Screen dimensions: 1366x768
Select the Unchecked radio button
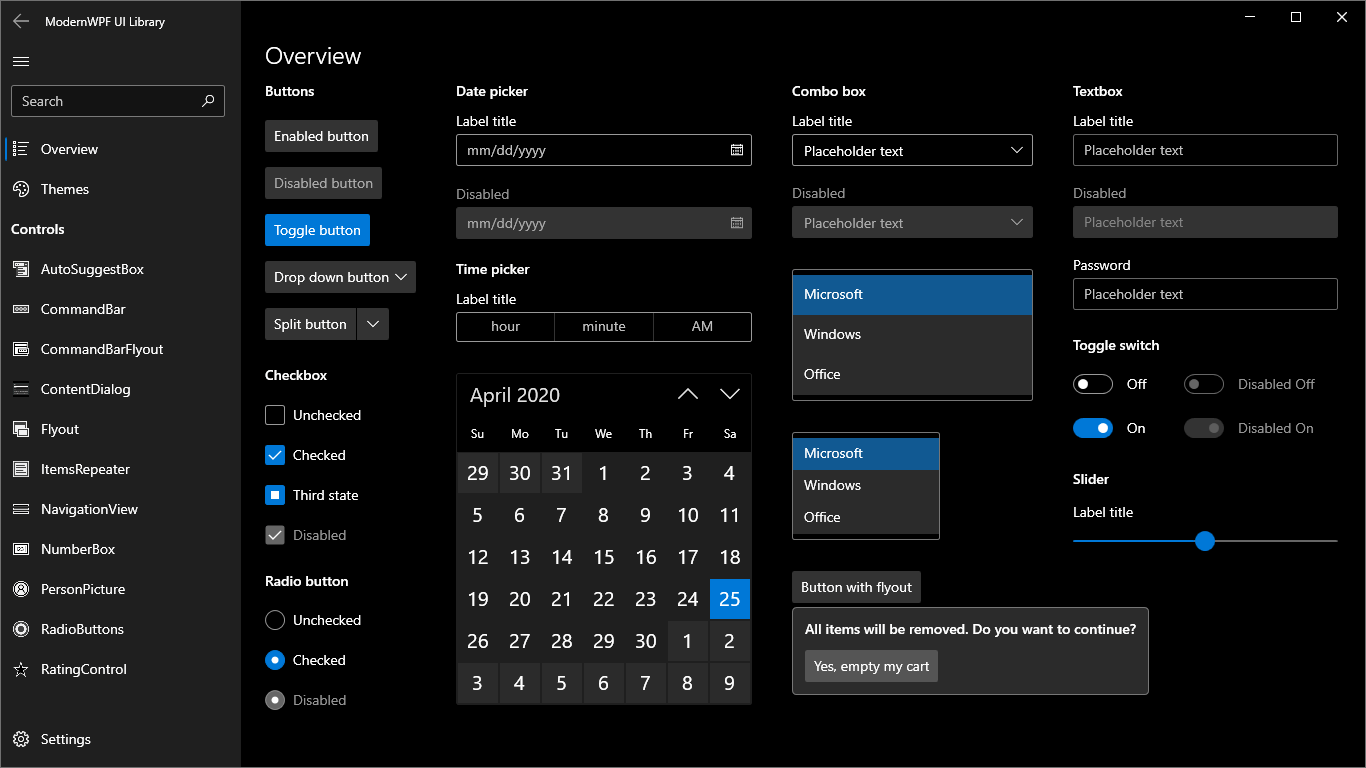coord(275,620)
